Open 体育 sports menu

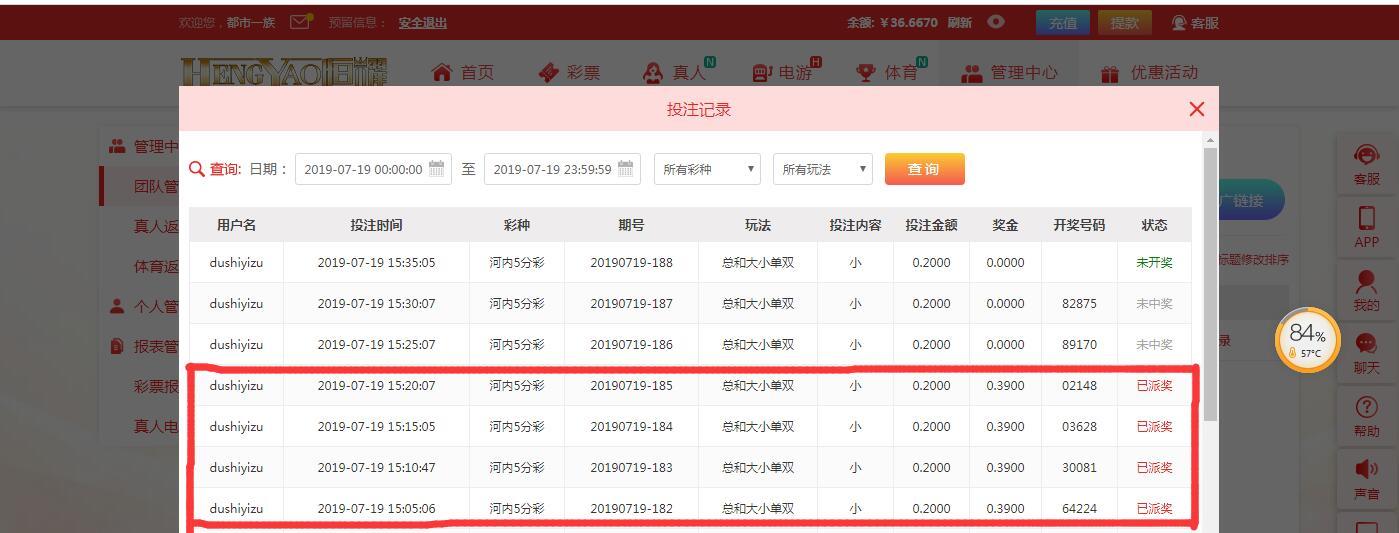tap(891, 71)
